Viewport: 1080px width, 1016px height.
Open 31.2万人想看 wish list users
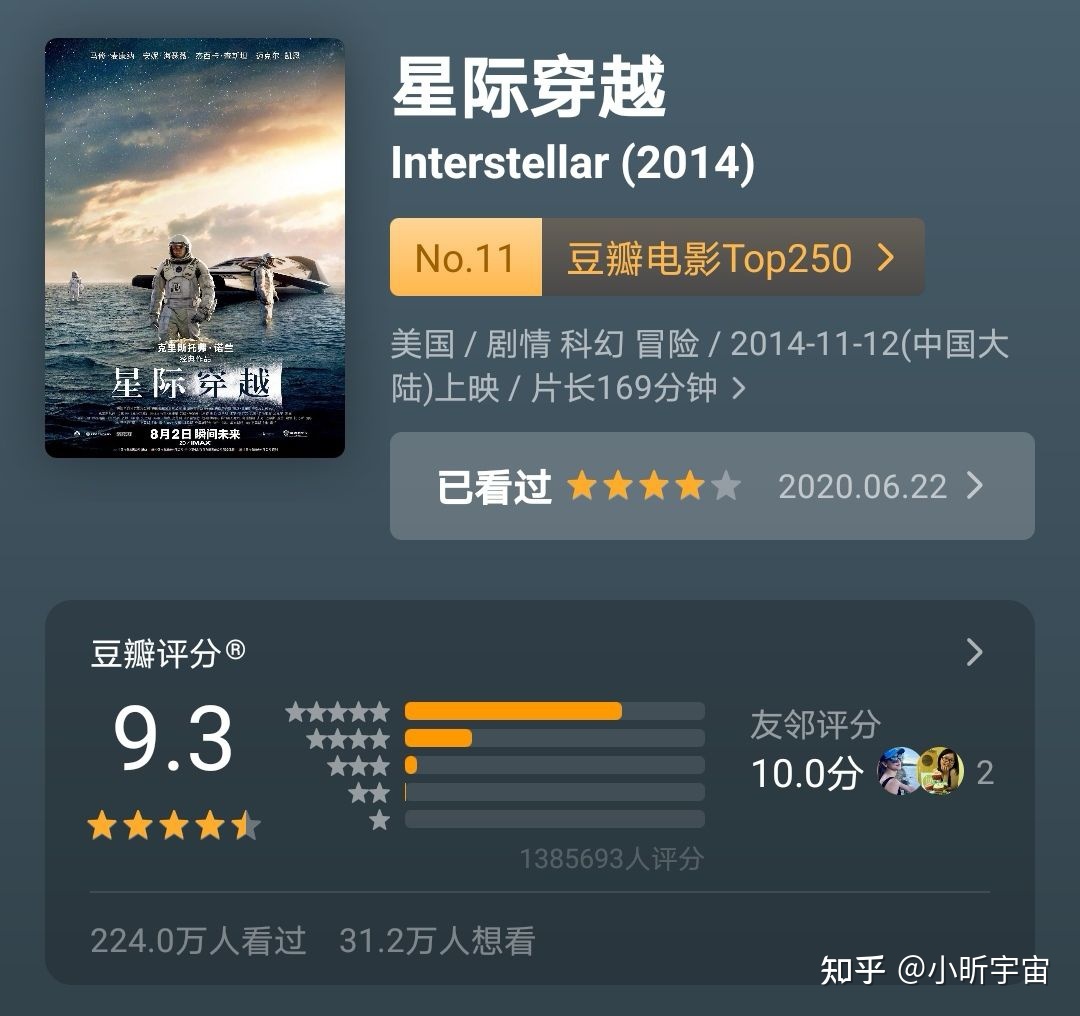click(x=437, y=940)
